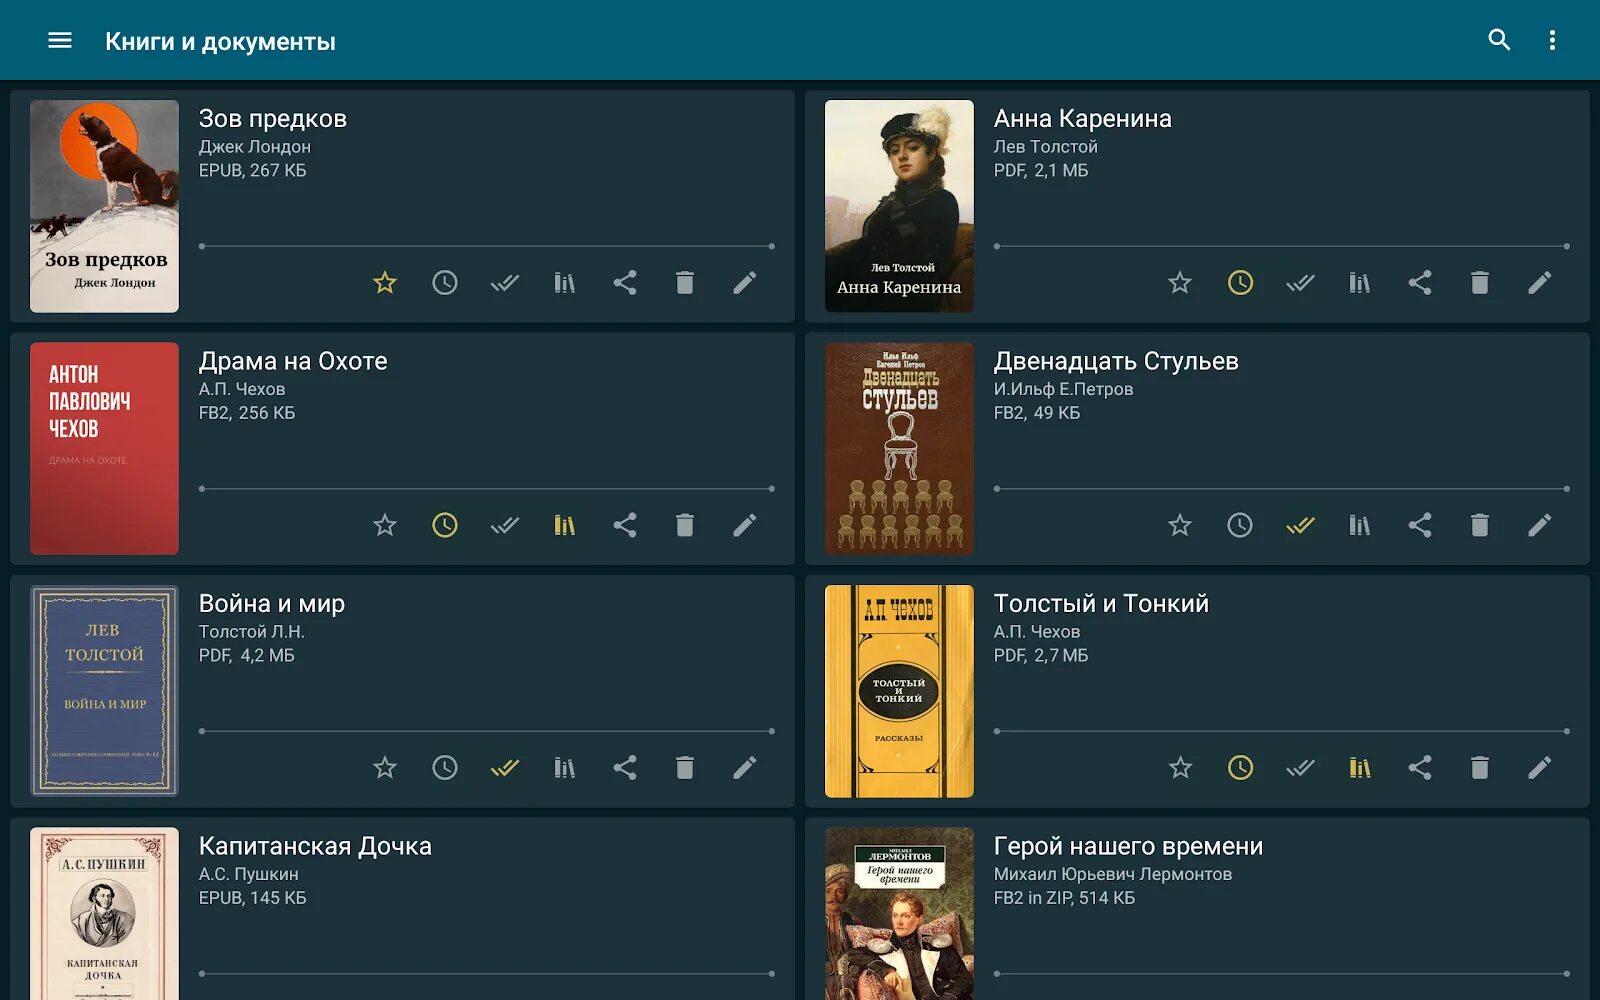Select author text 'Михаил Юрьевич Лермонтов'

1113,874
